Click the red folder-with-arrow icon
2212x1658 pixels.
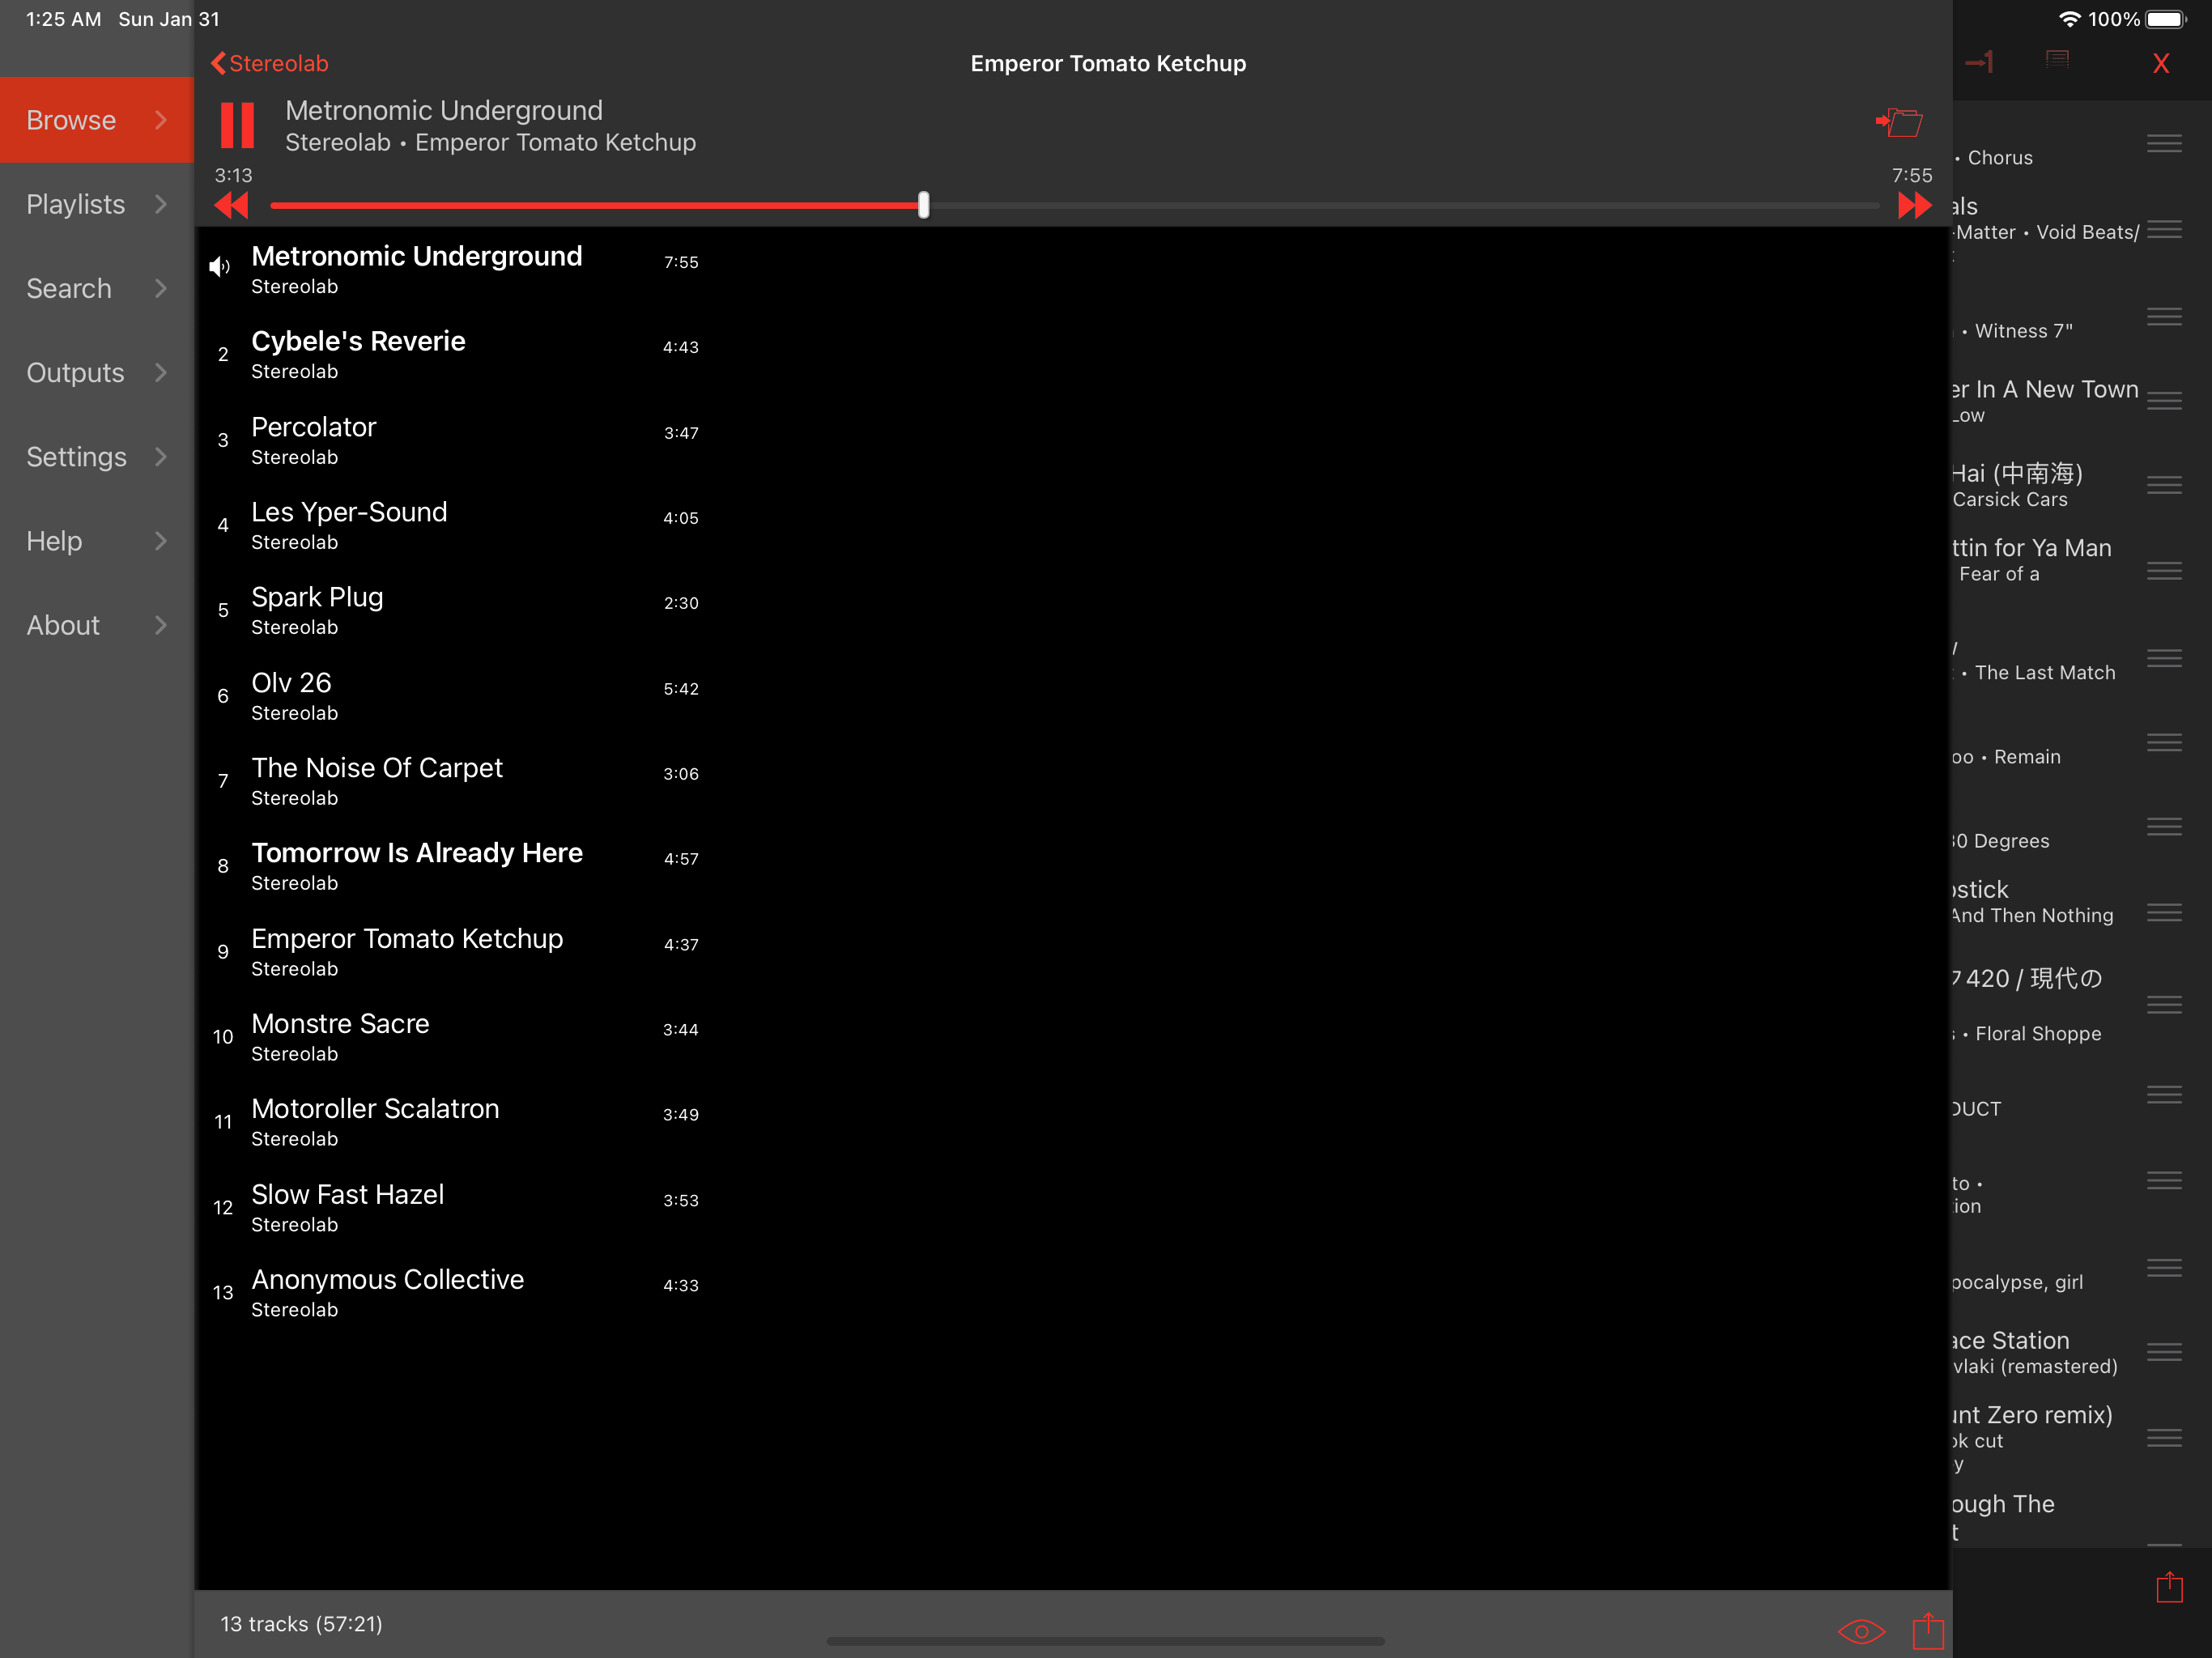pos(1899,123)
